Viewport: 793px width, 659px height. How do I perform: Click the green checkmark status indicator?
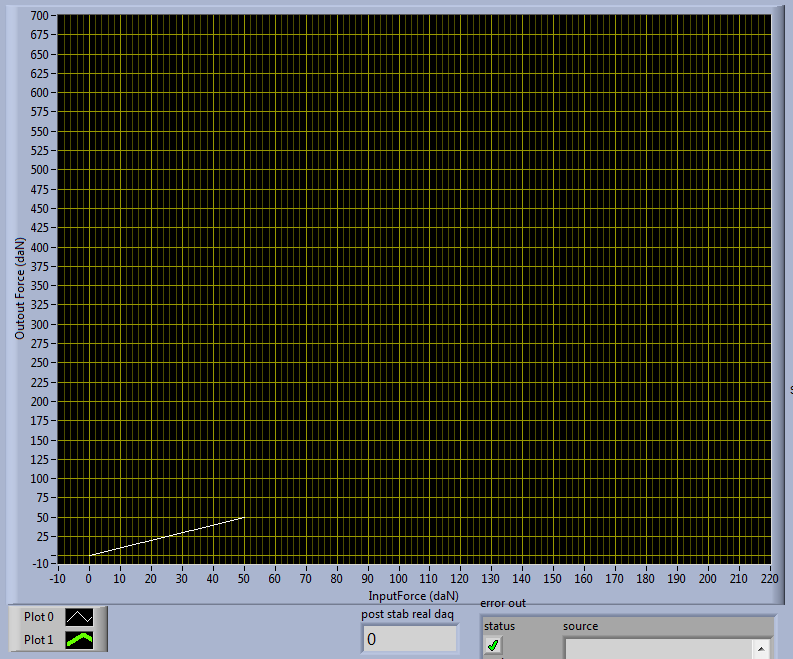tap(493, 646)
